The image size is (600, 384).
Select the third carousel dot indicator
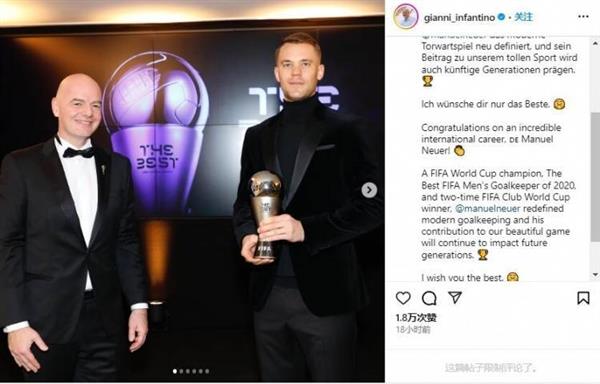[x=188, y=371]
